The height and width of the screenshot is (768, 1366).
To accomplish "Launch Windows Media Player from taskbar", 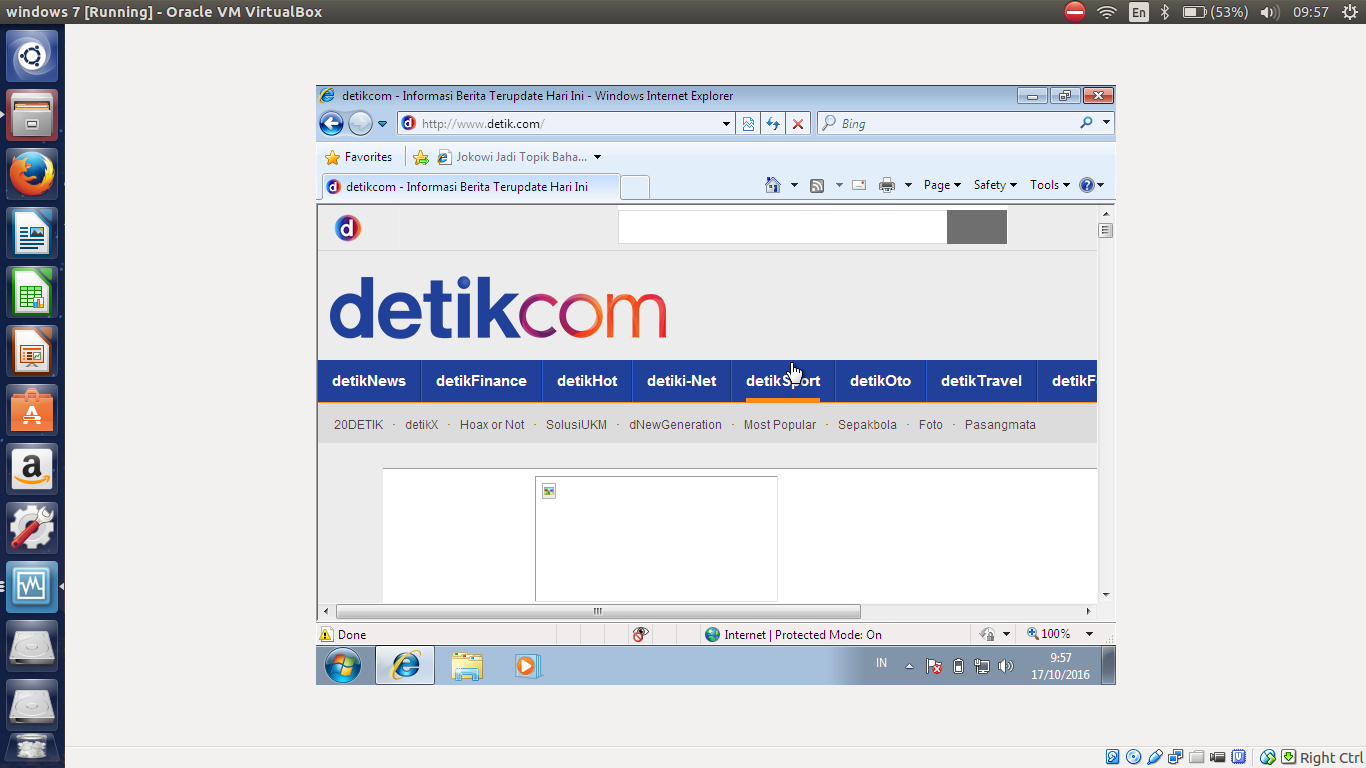I will click(527, 665).
